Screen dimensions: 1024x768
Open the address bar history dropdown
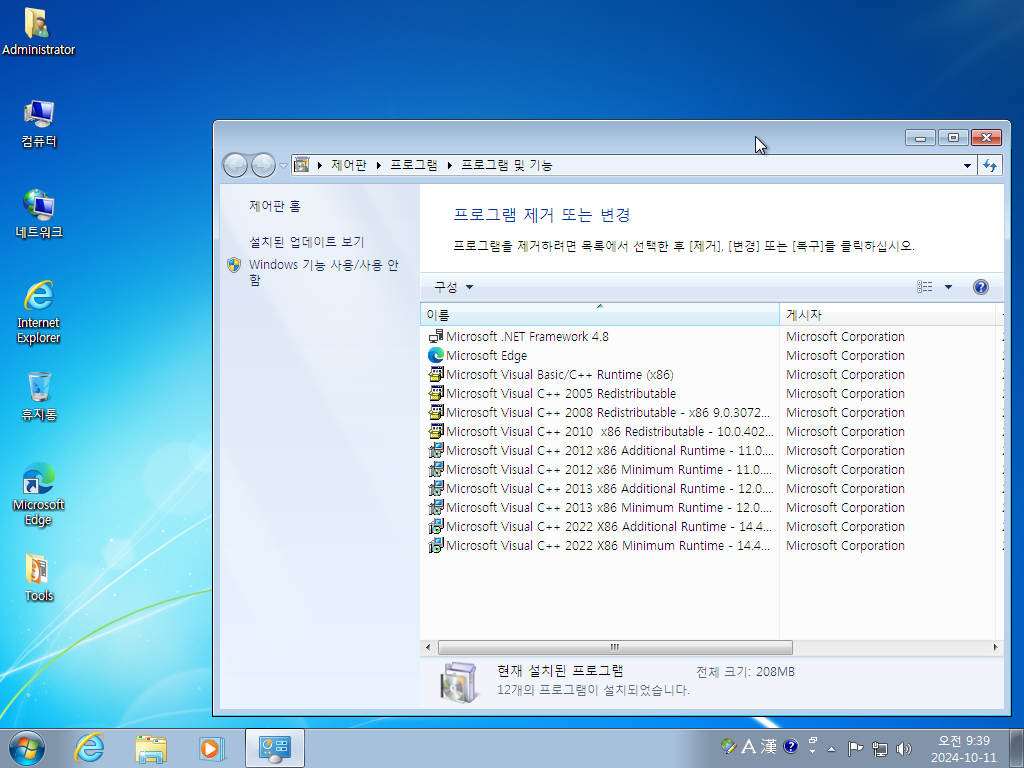967,165
